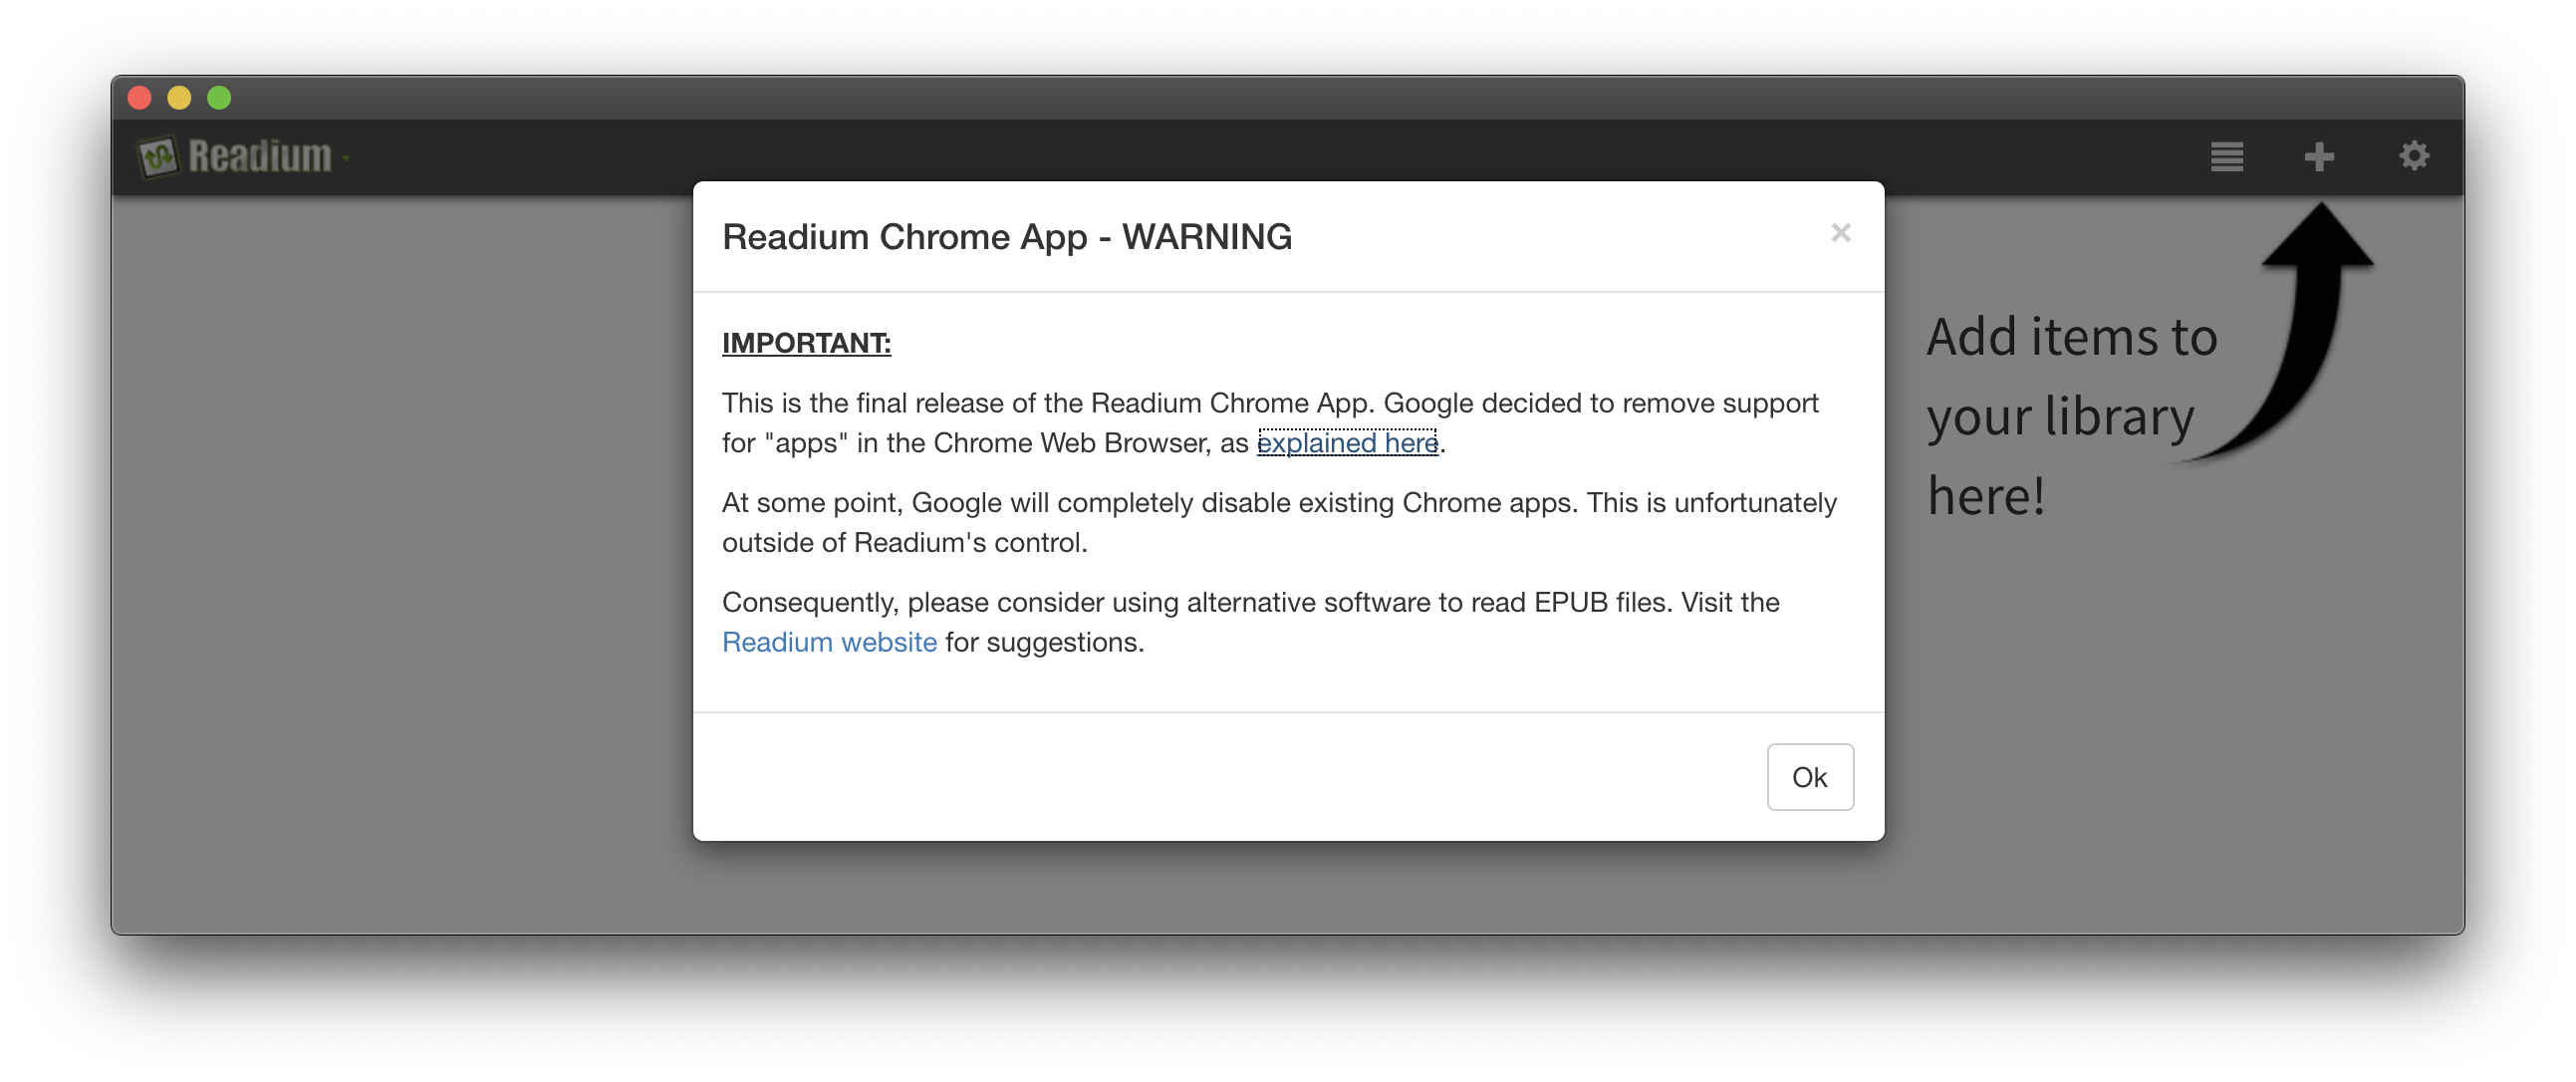
Task: Click the Readium app icon in the header
Action: pyautogui.click(x=160, y=155)
